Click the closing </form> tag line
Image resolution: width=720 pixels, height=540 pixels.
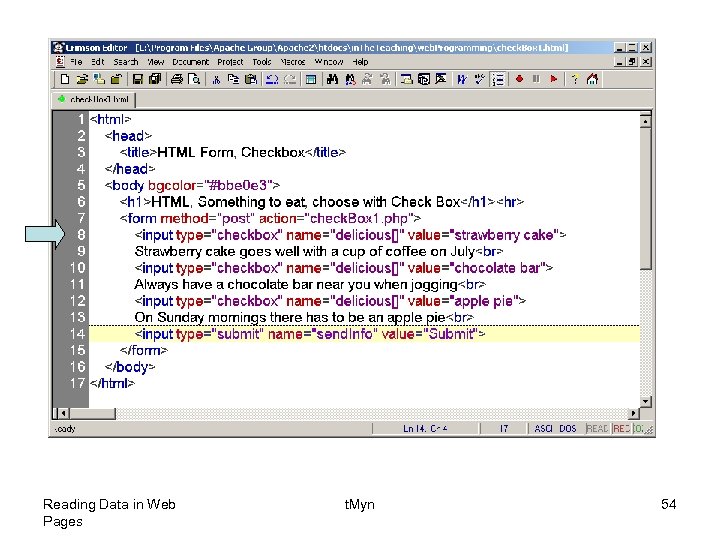click(x=144, y=350)
